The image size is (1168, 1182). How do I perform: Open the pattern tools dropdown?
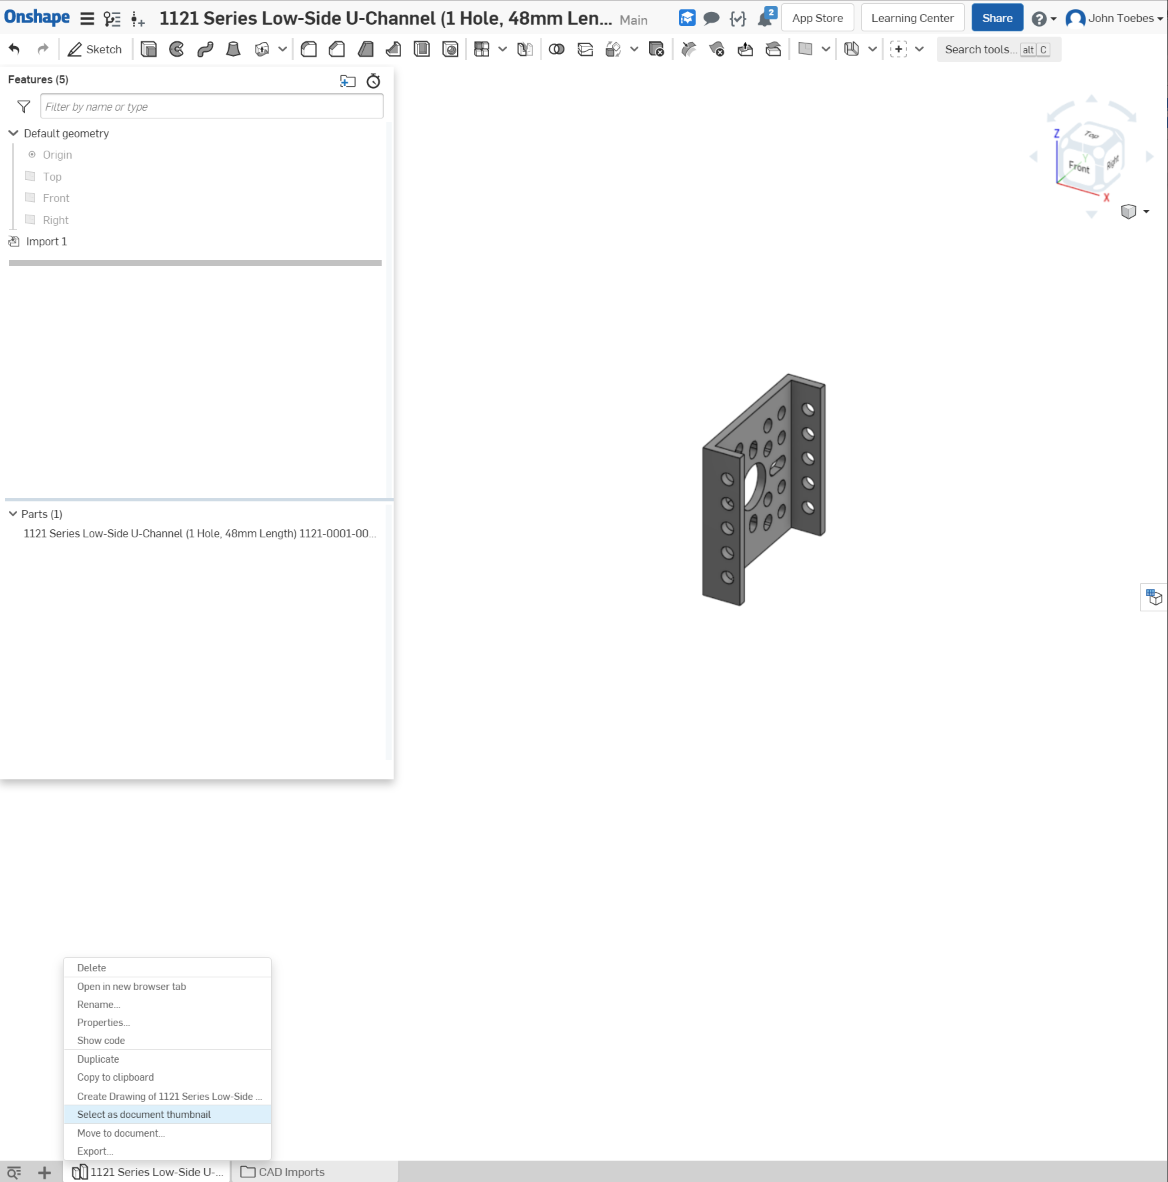coord(502,49)
